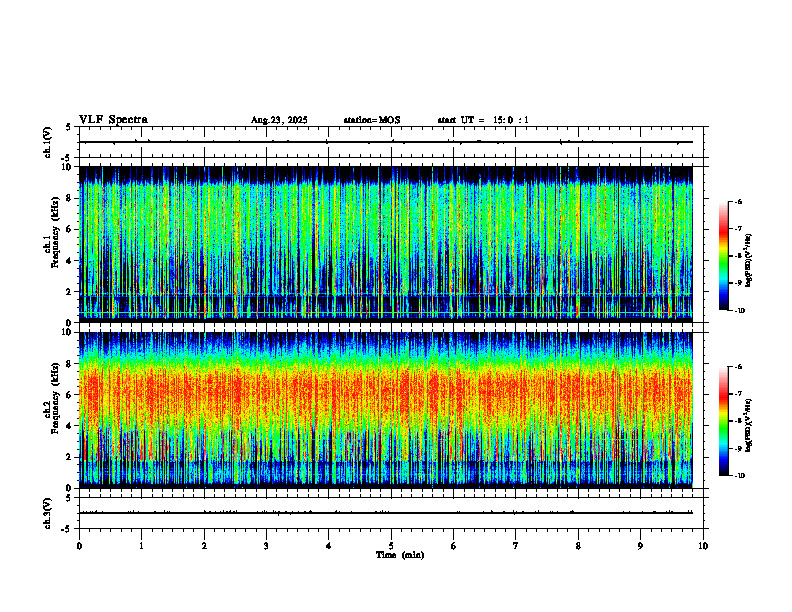The width and height of the screenshot is (792, 612).
Task: Click the ch.2 color scale bar
Action: pos(723,421)
